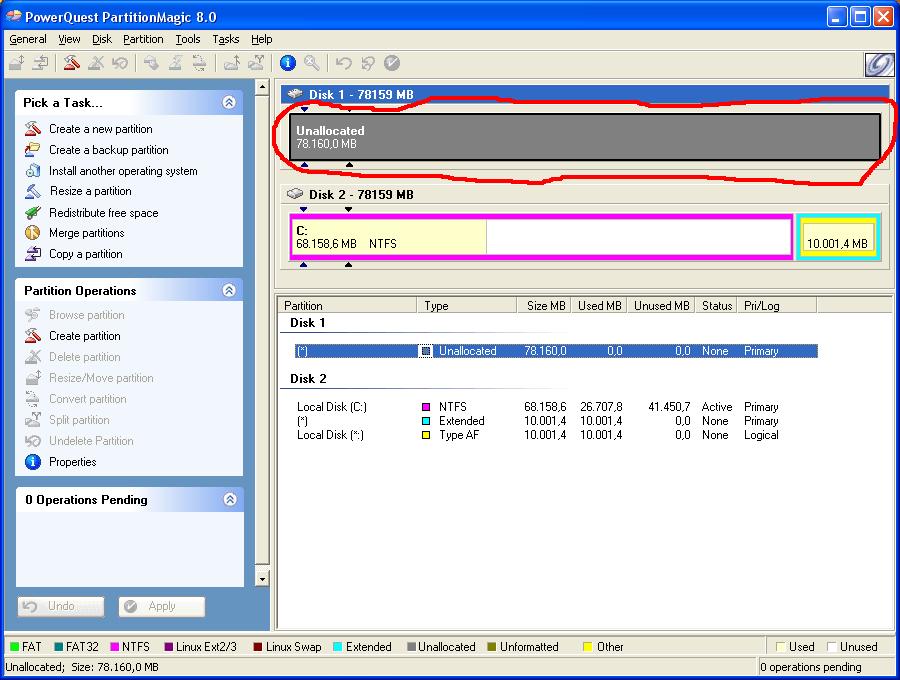Click Delete partition under Partition Operations

(x=84, y=356)
